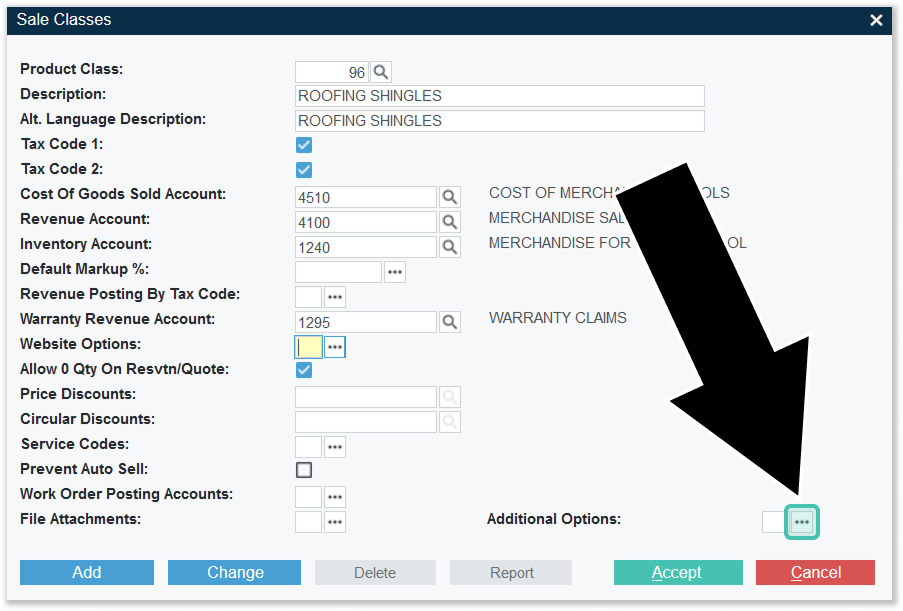Click the Description text field
903x611 pixels.
click(x=500, y=96)
